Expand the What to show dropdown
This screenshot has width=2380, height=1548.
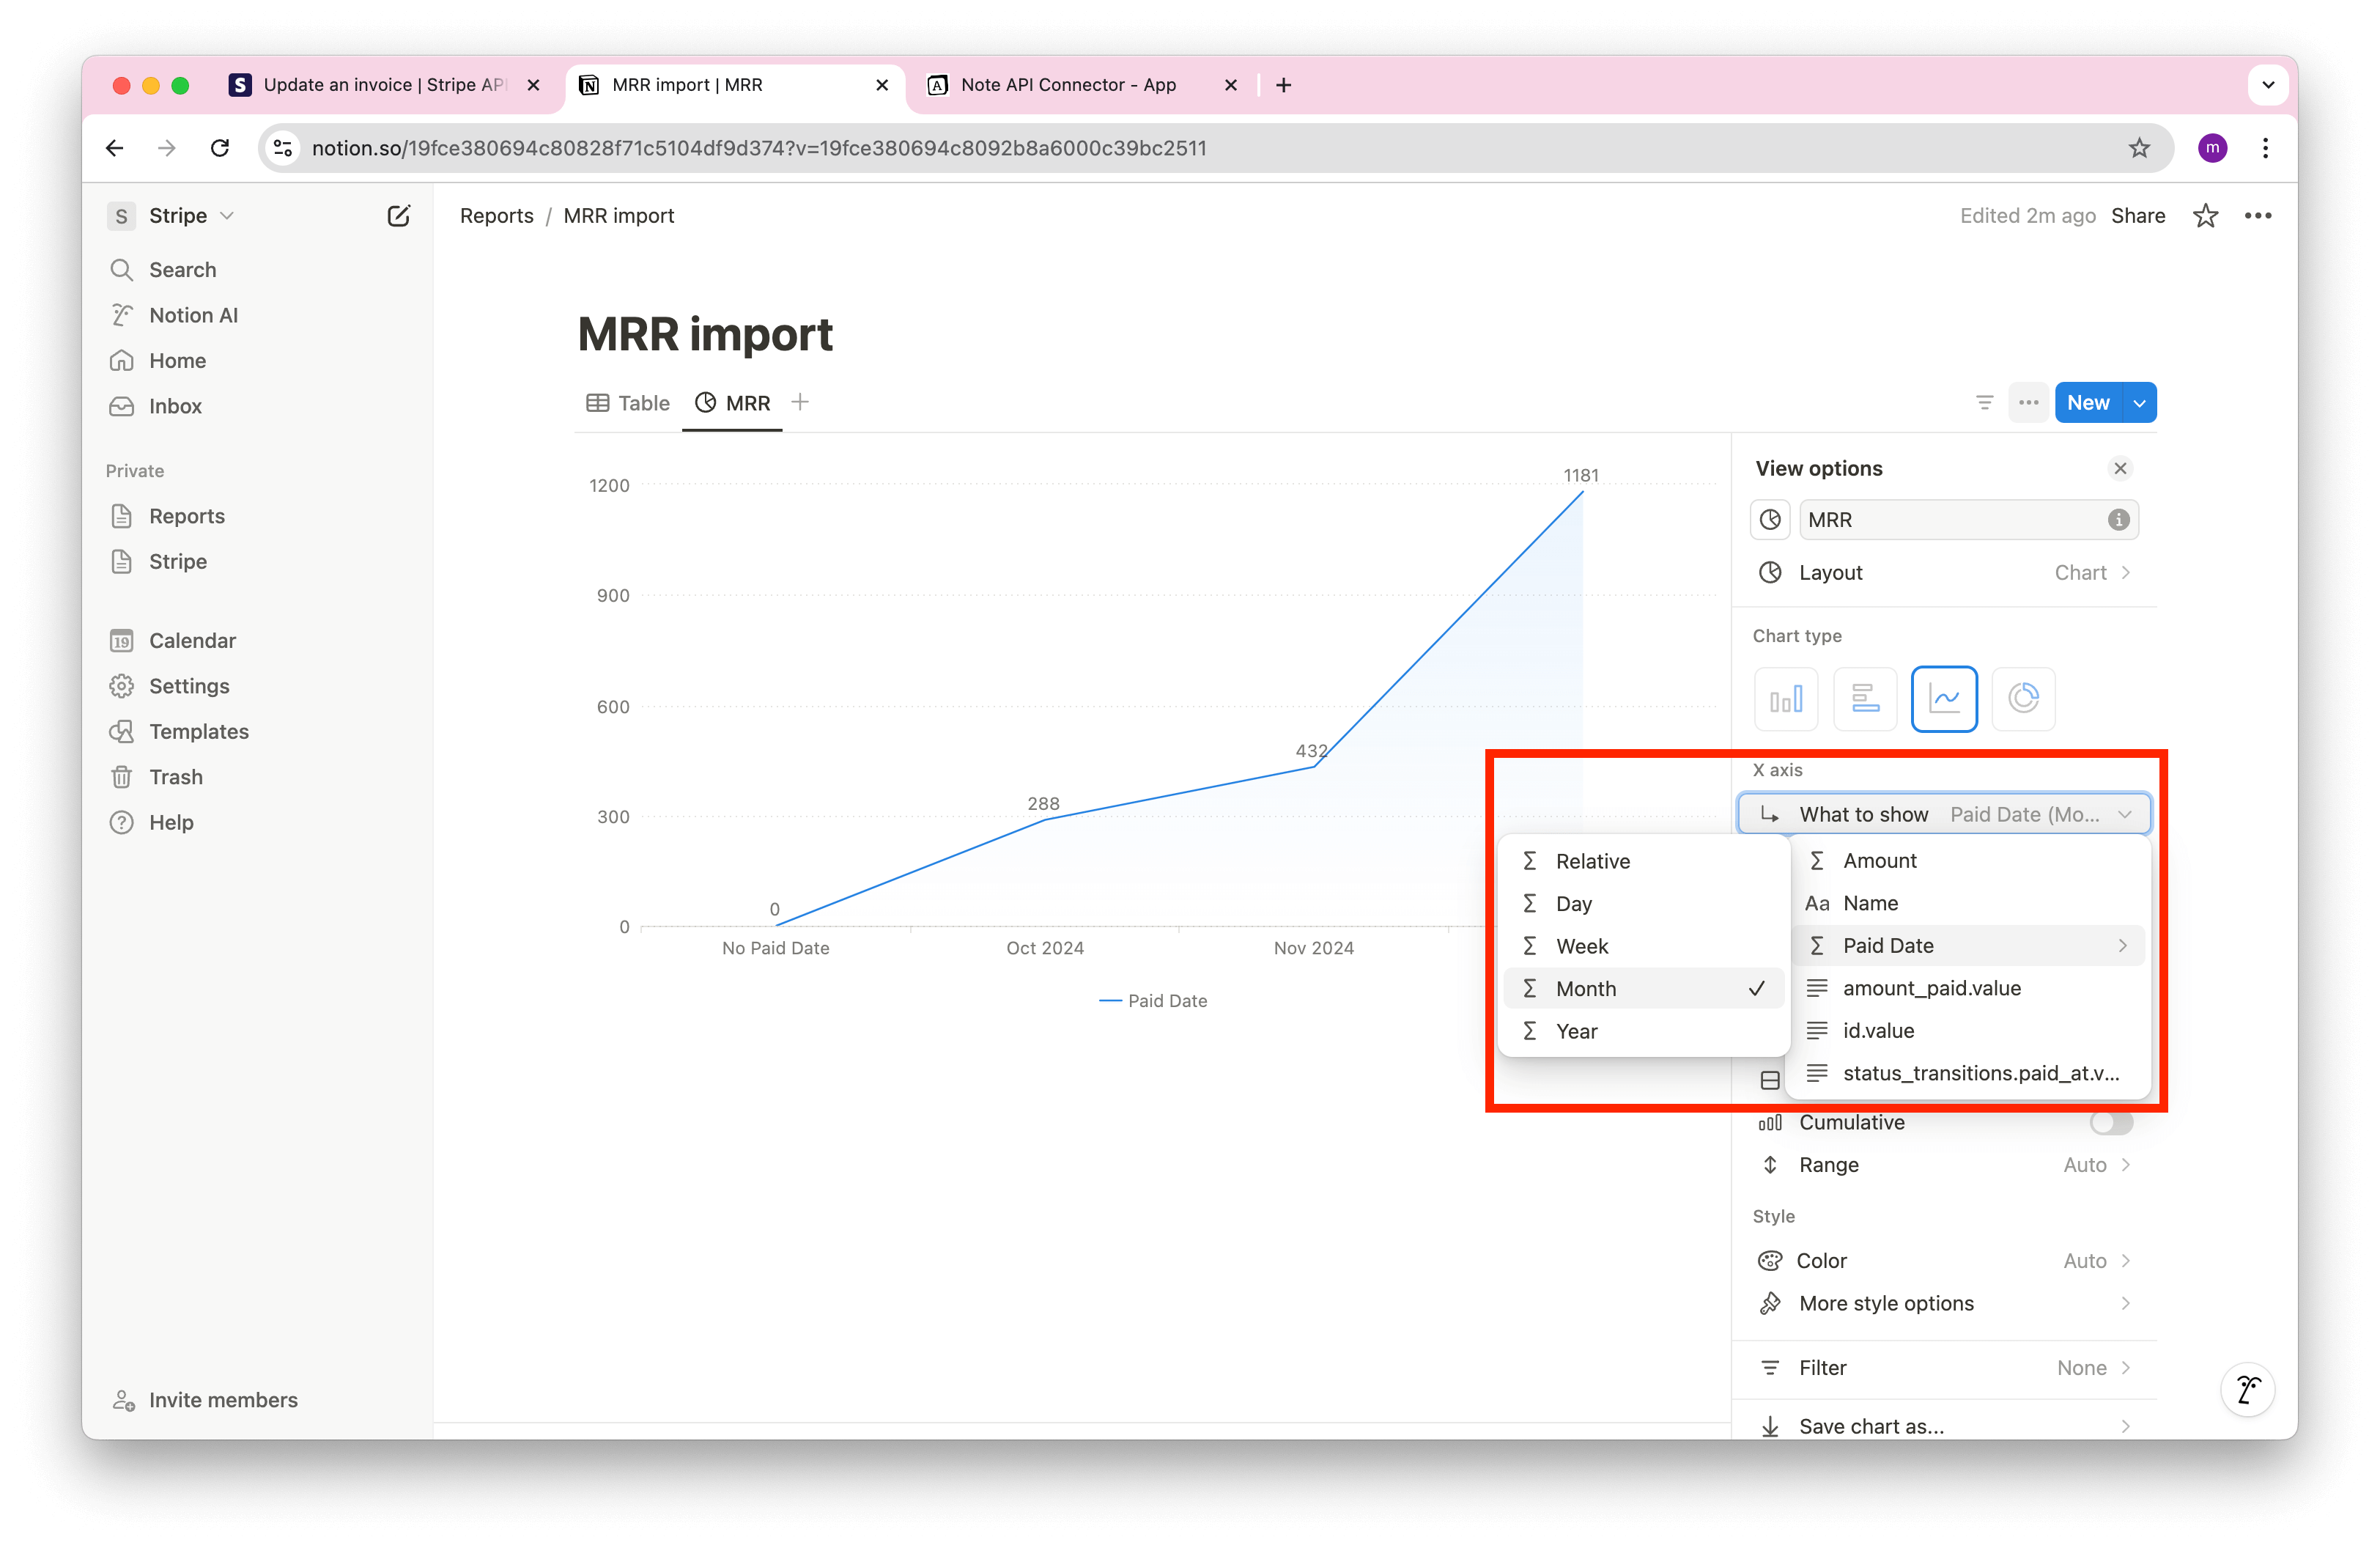click(x=1944, y=814)
